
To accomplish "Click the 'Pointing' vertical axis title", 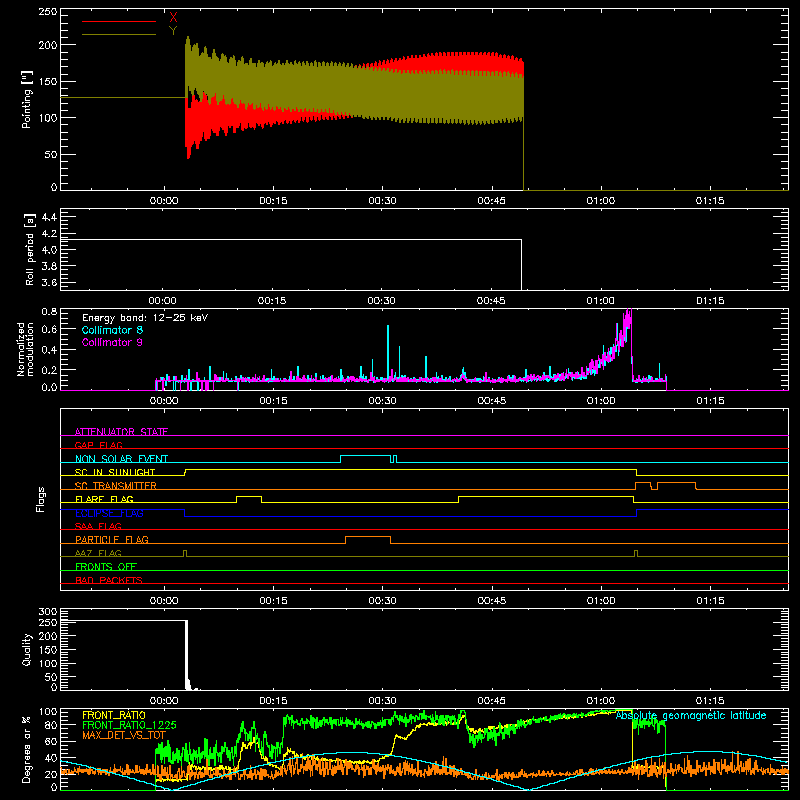I will click(27, 99).
